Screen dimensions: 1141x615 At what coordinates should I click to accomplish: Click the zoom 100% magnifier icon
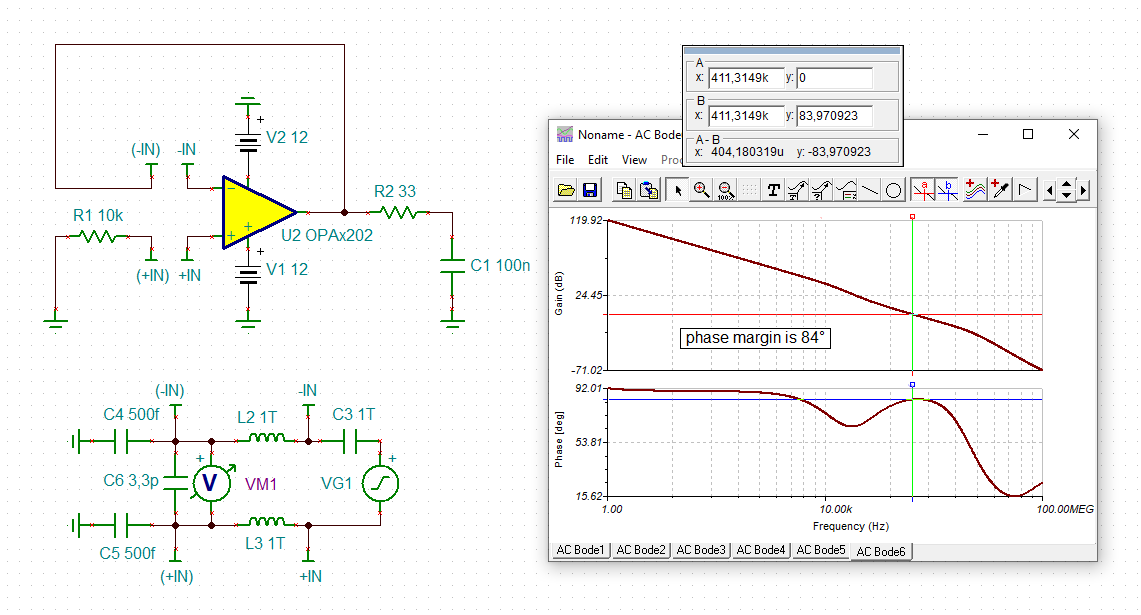coord(725,191)
